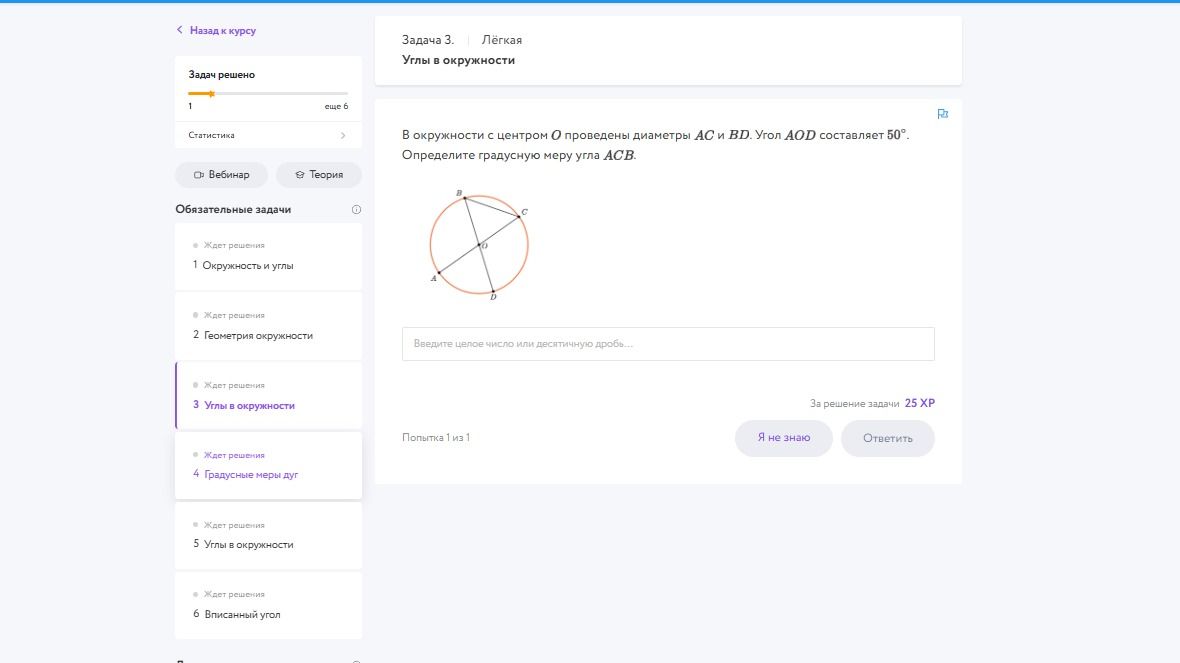1180x663 pixels.
Task: Click the circle diagram image
Action: (479, 245)
